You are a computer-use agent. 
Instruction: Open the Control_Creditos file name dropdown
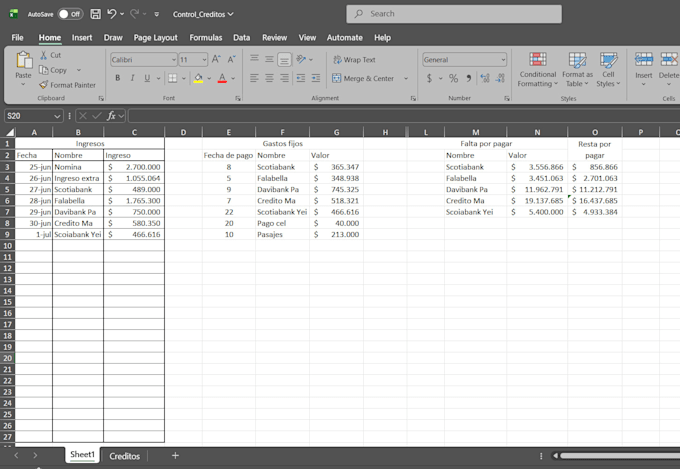203,14
